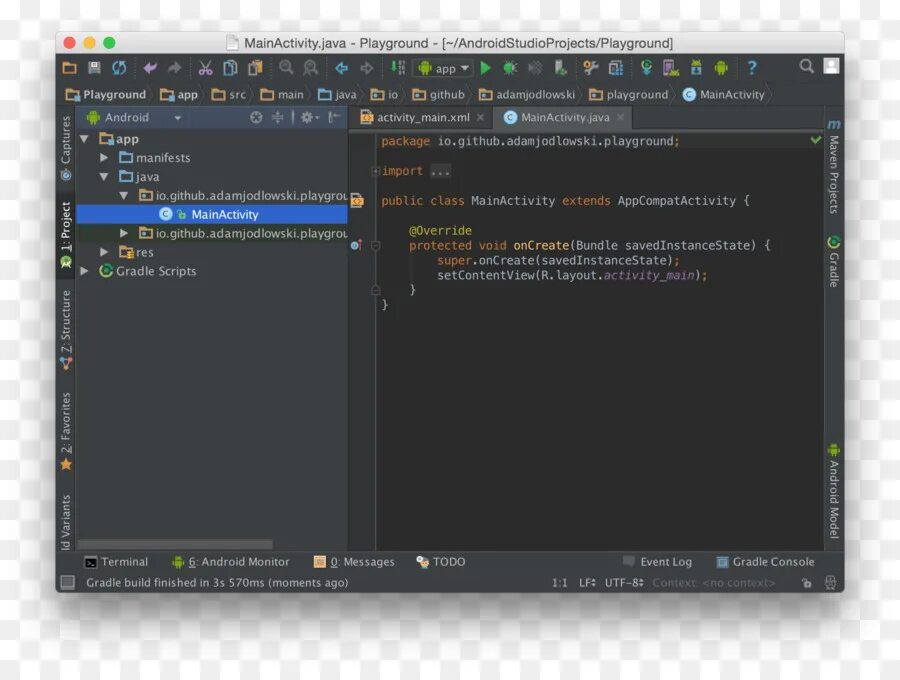Click the Copy icon in toolbar

[x=230, y=68]
